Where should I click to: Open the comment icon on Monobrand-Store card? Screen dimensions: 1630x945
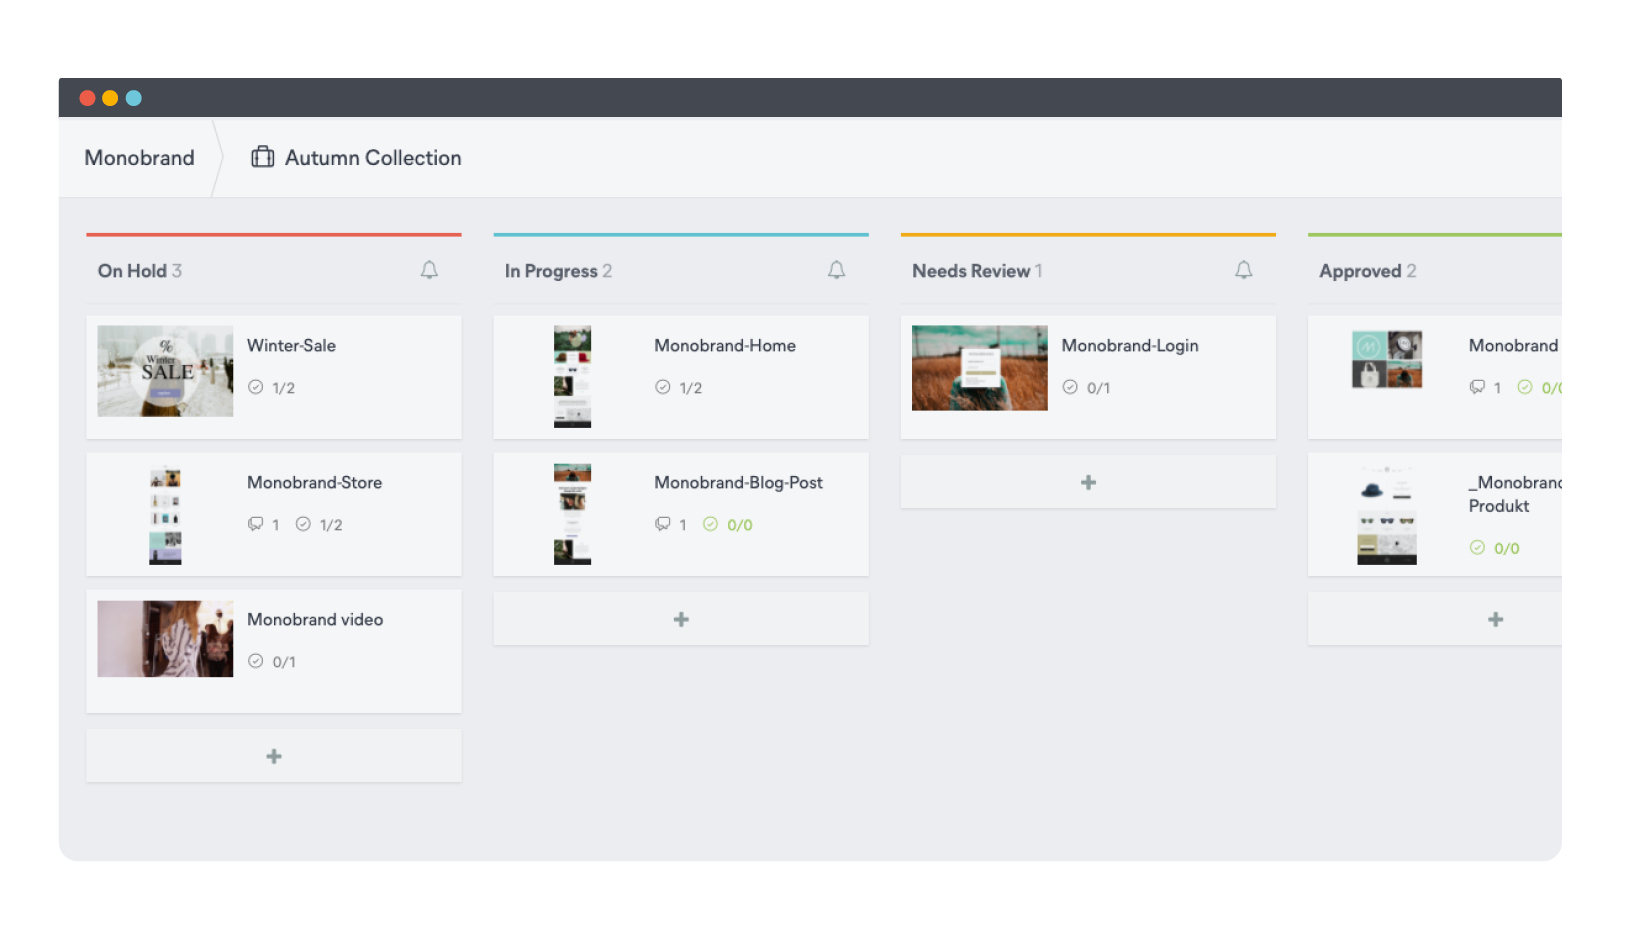coord(256,524)
